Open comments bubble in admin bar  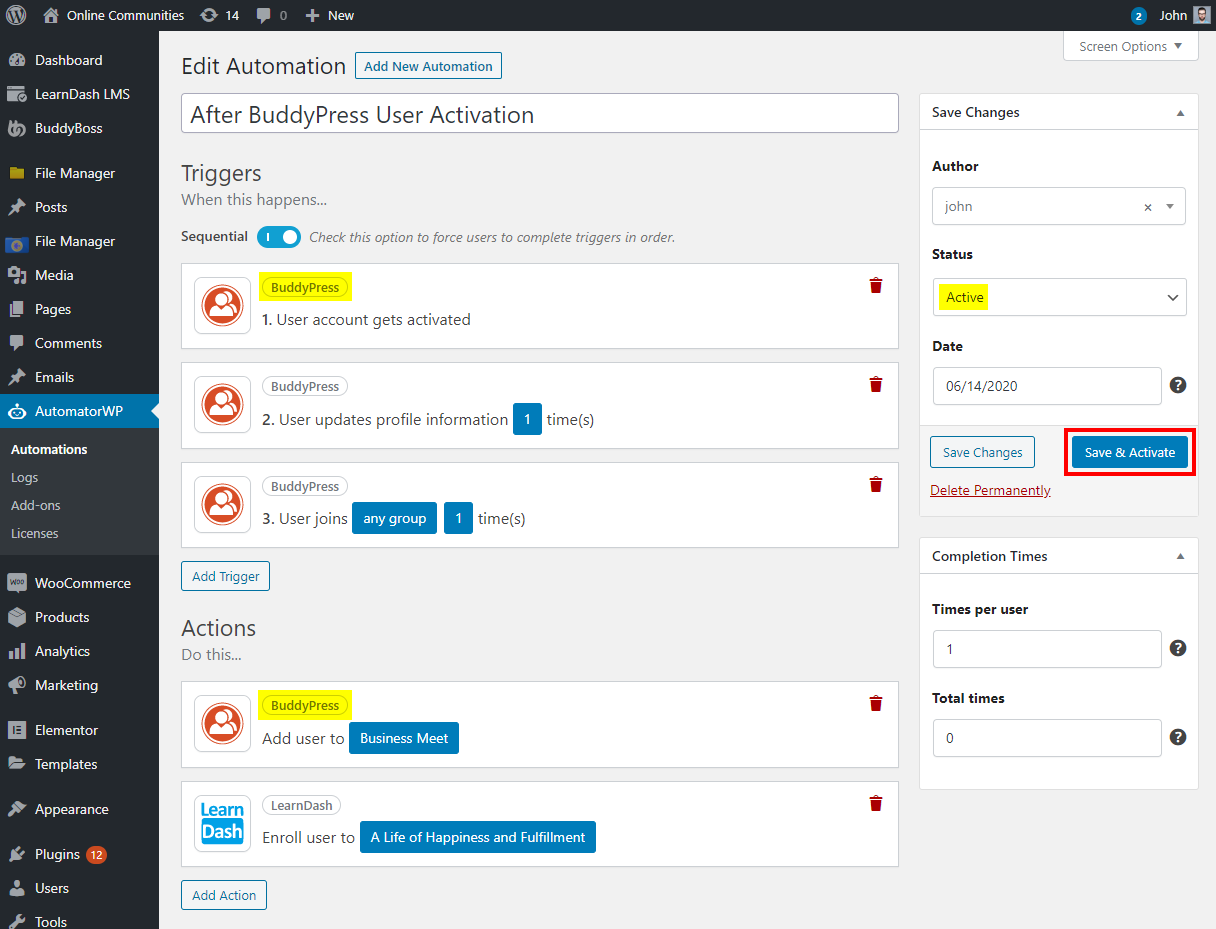click(x=271, y=15)
